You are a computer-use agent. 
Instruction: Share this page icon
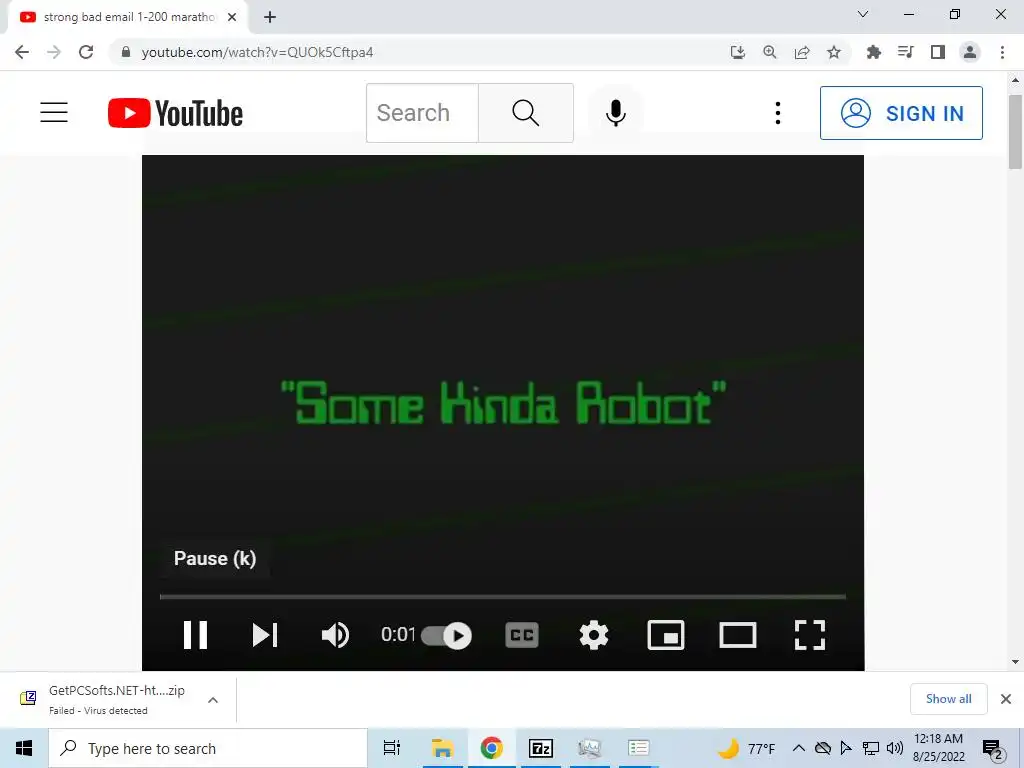pyautogui.click(x=802, y=52)
